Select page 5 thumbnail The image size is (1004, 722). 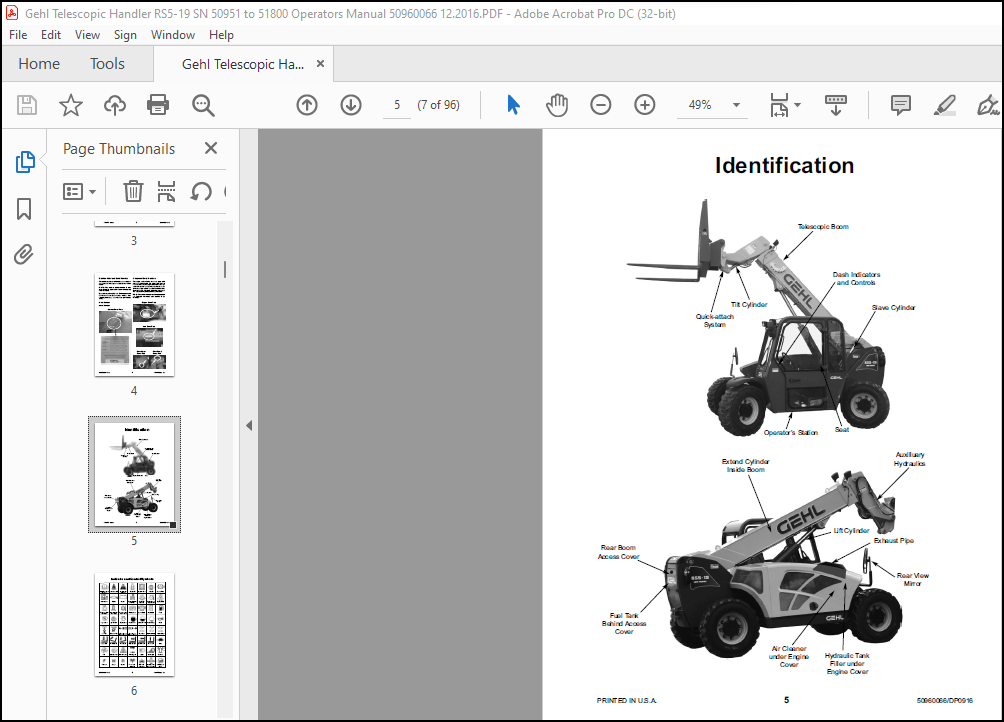point(134,474)
